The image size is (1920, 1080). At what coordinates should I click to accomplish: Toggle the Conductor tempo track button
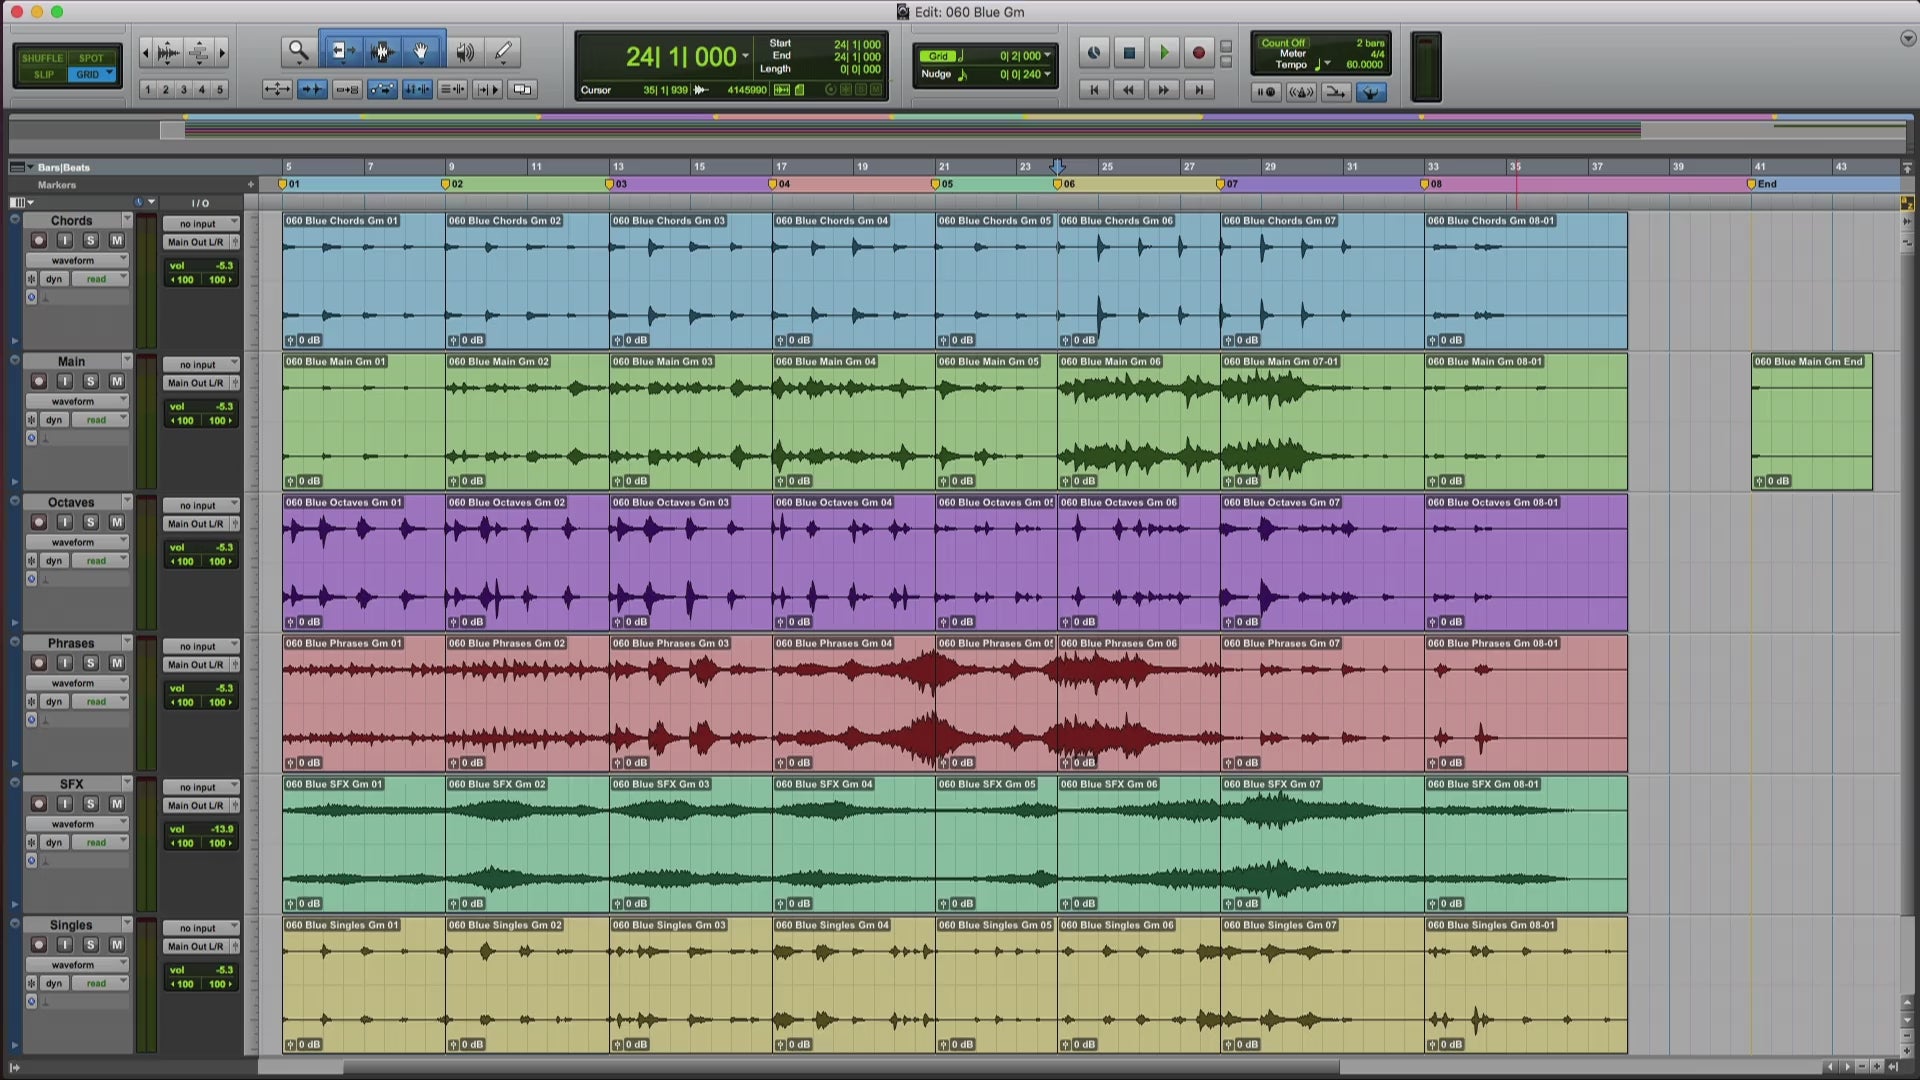tap(1370, 92)
